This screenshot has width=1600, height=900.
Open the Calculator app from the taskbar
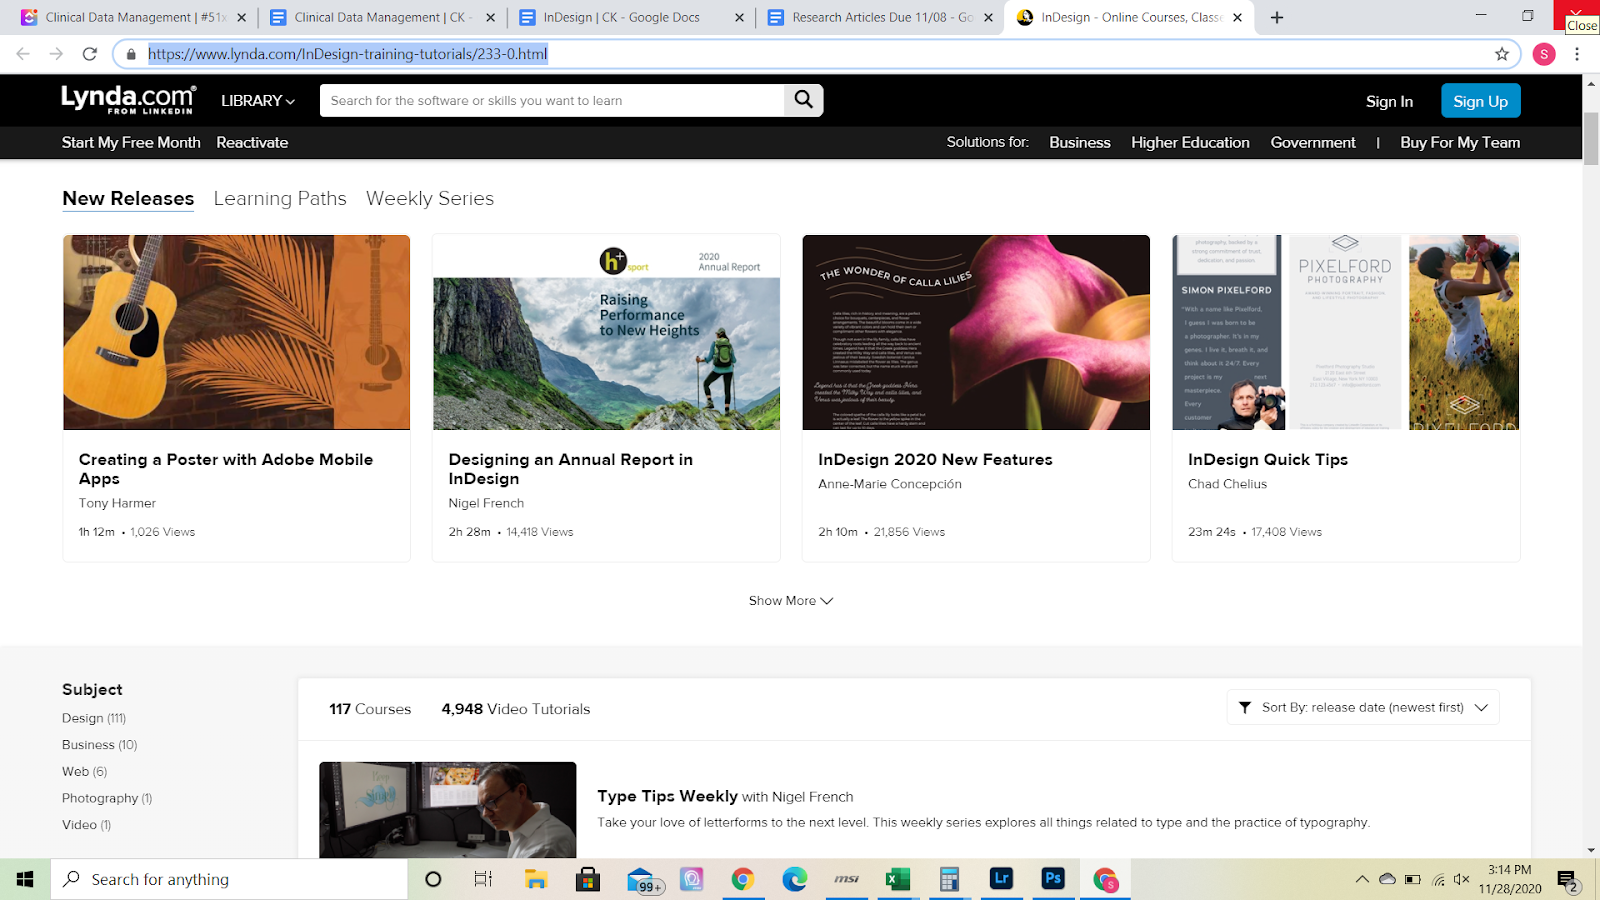tap(949, 879)
